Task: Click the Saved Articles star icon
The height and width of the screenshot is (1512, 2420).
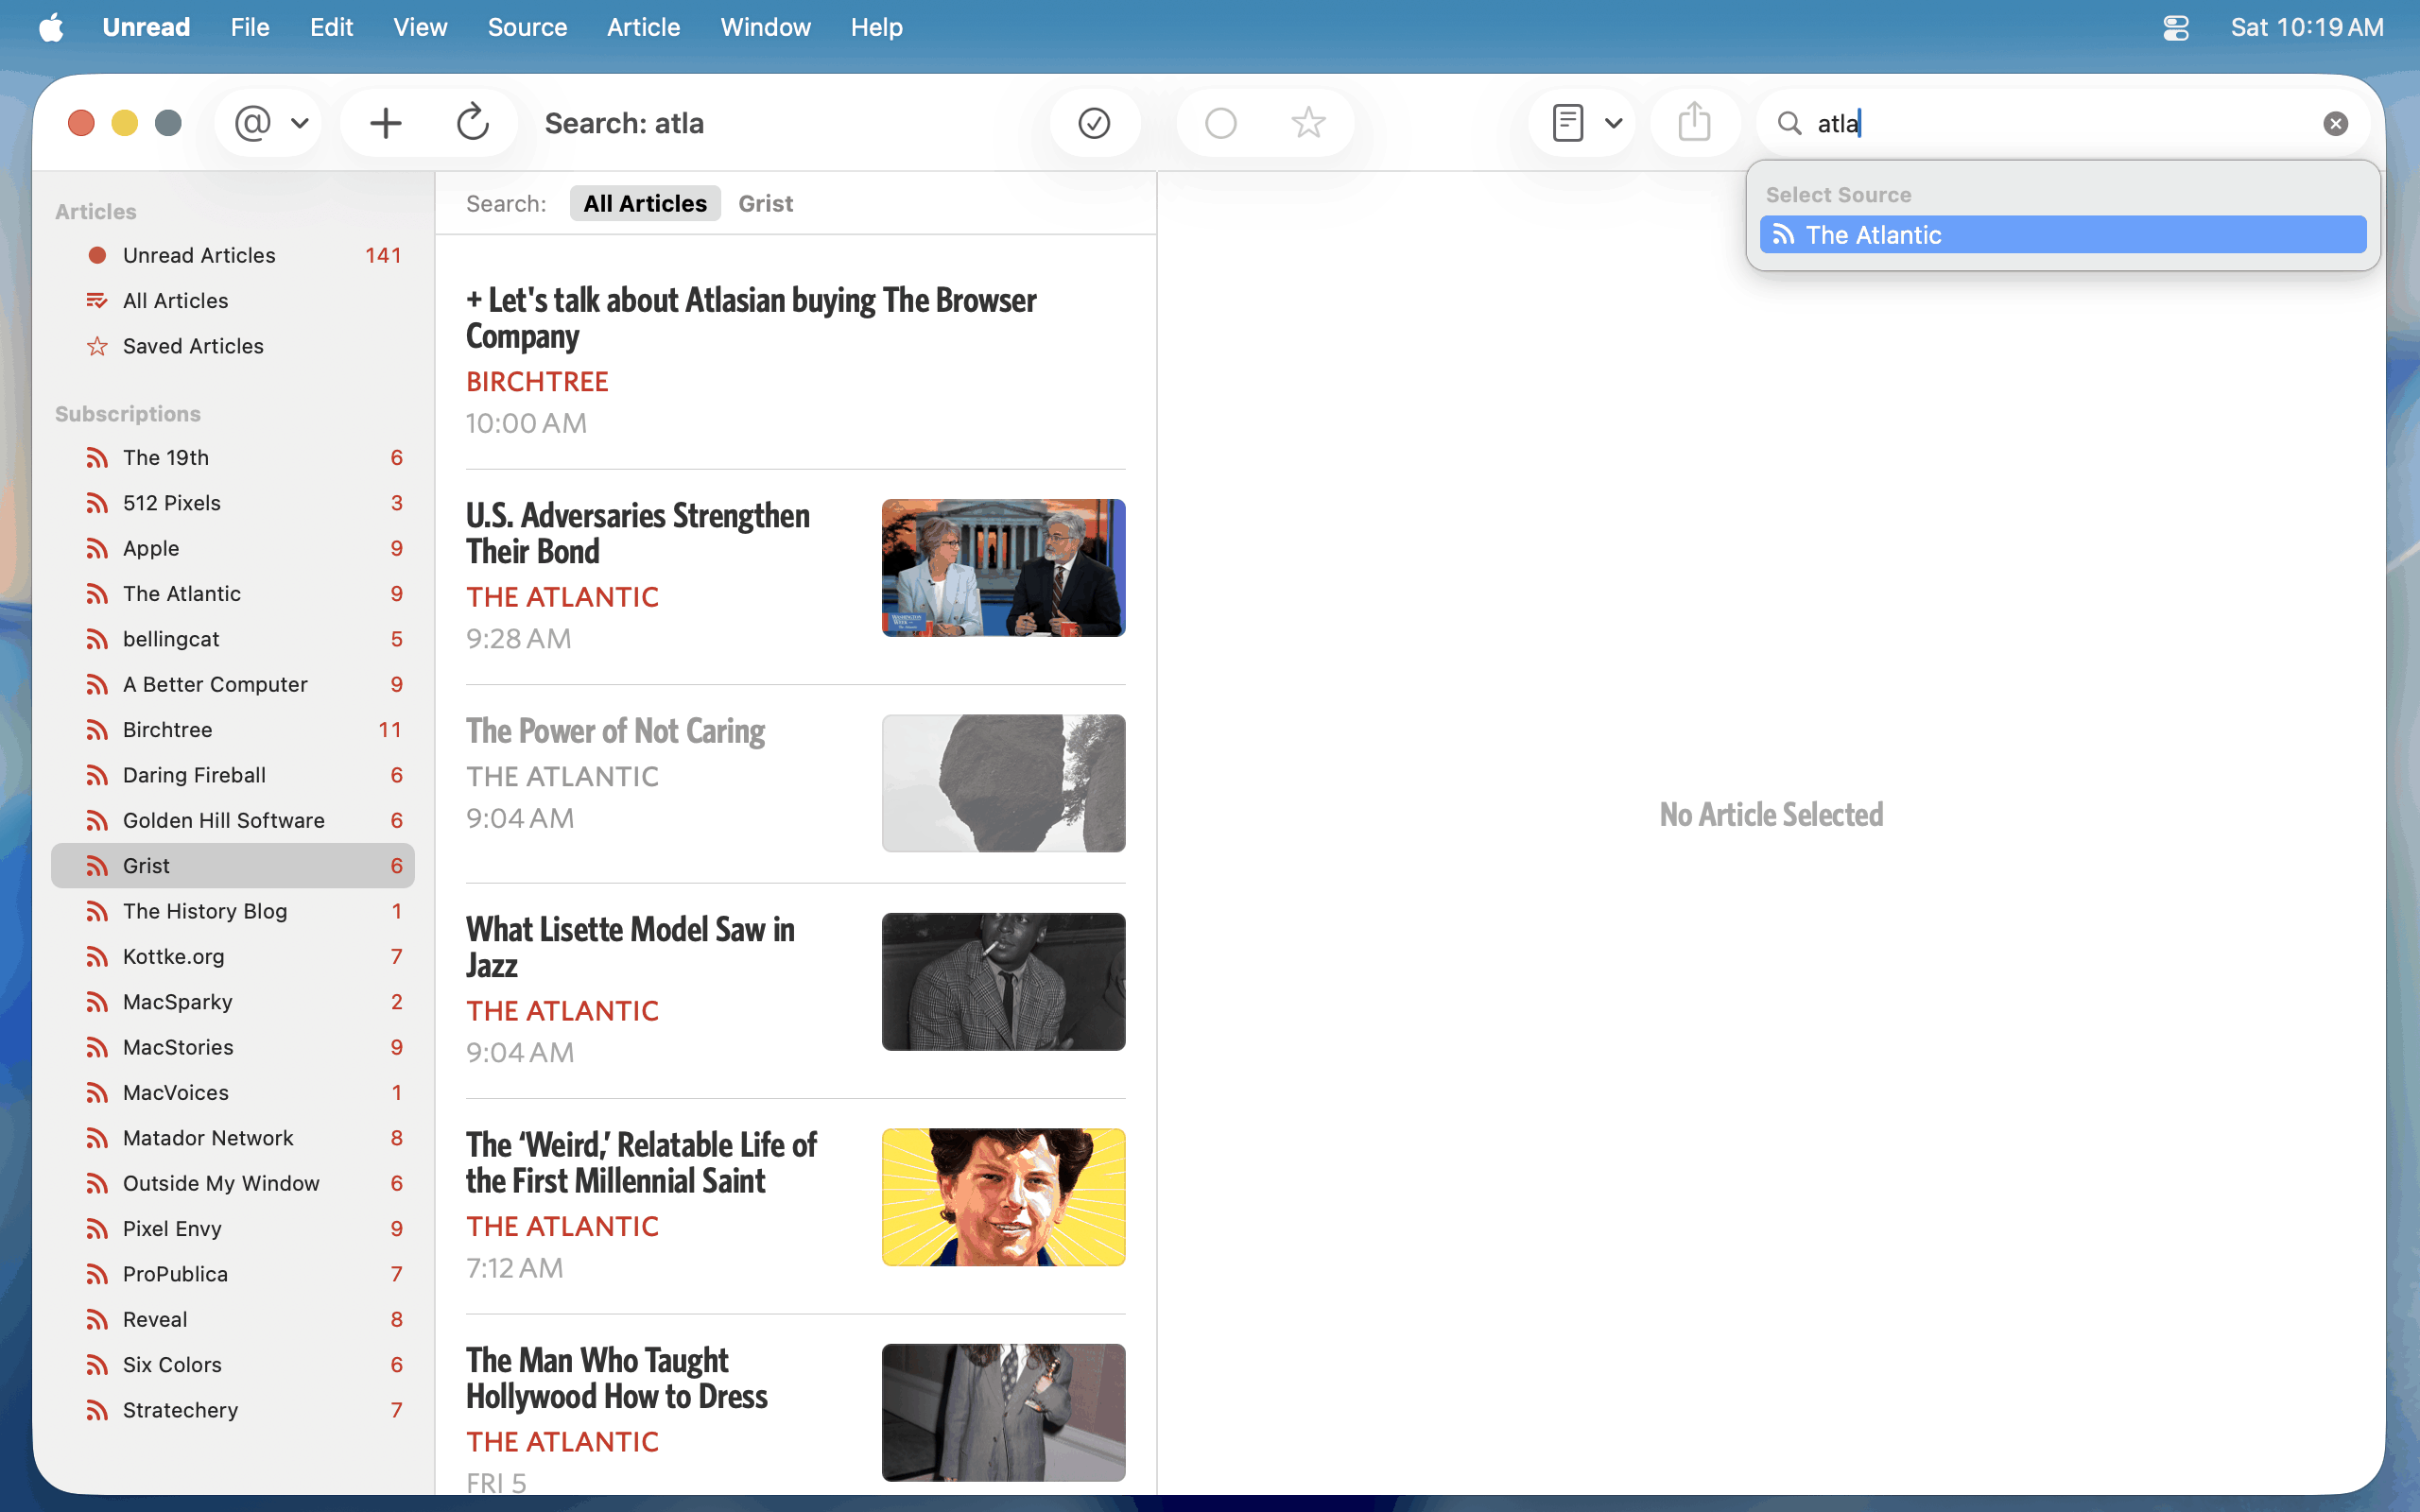Action: coord(97,346)
